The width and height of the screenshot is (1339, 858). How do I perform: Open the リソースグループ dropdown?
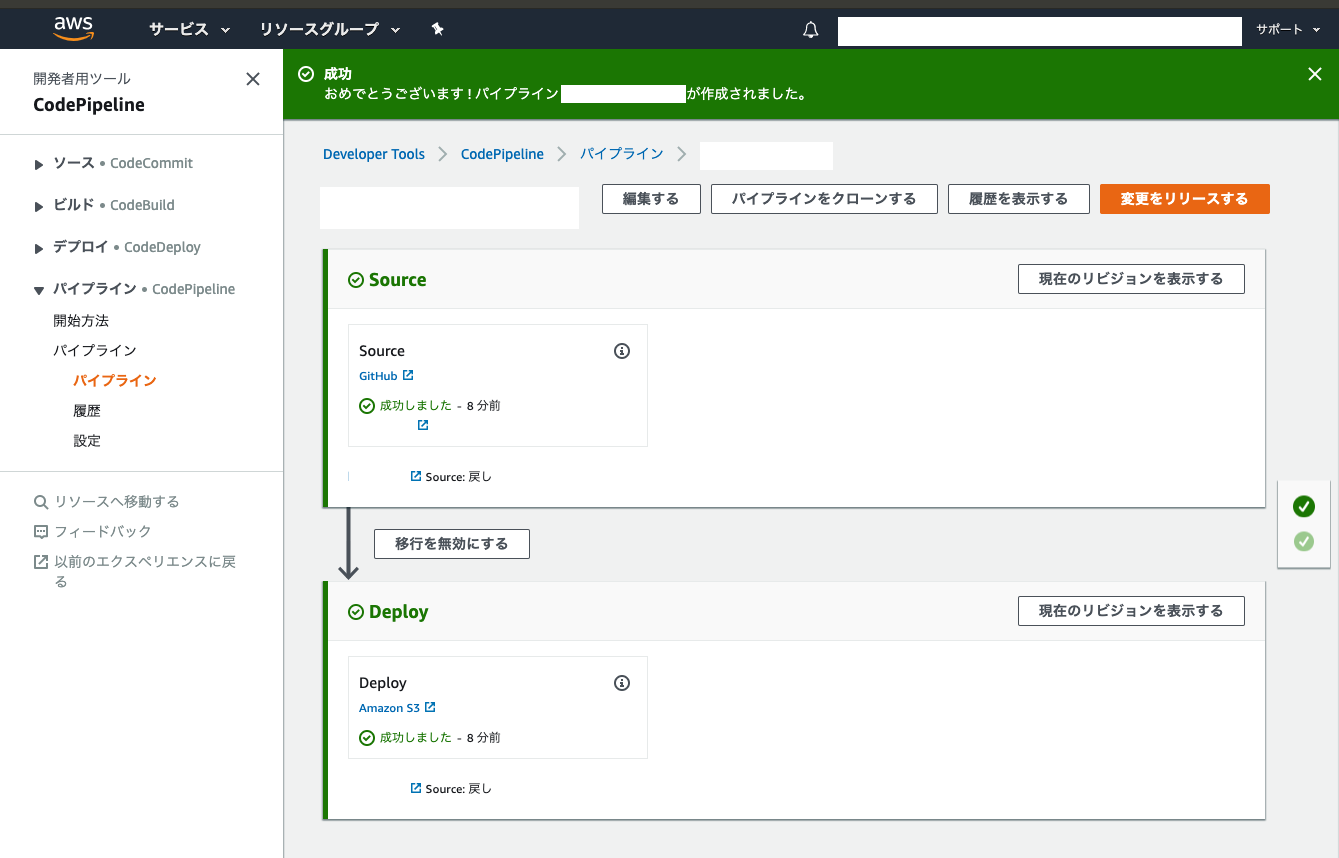[330, 29]
